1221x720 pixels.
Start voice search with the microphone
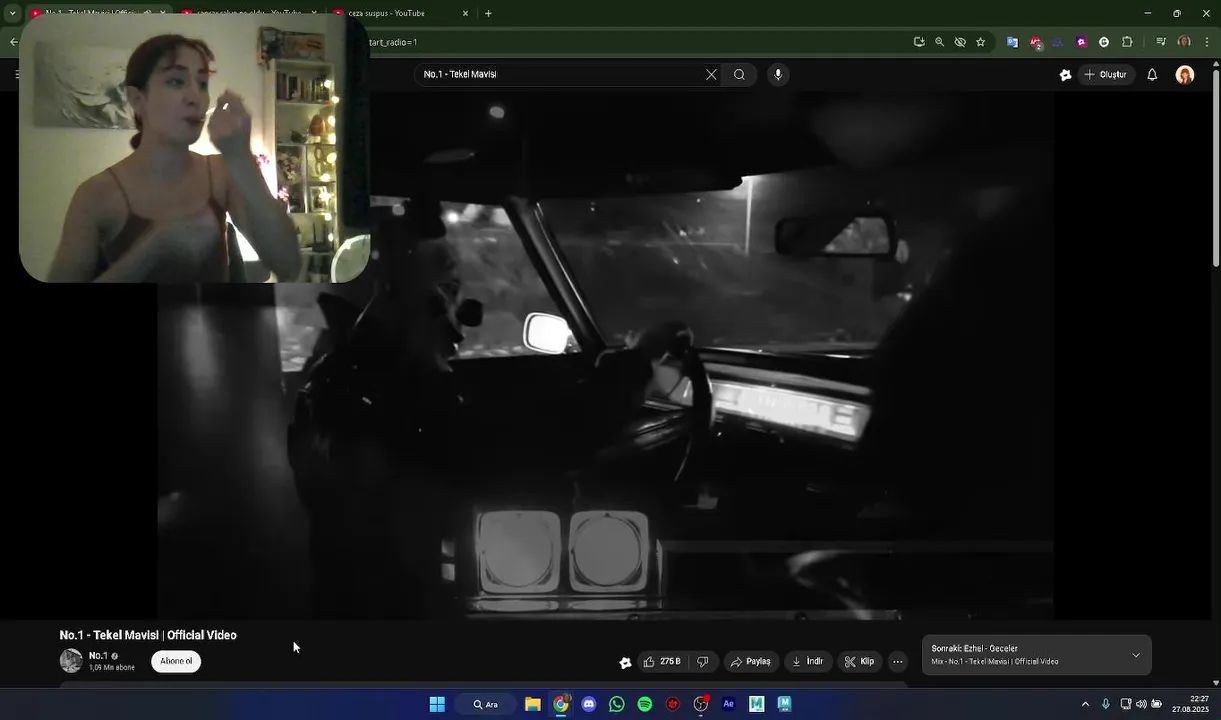[x=778, y=74]
